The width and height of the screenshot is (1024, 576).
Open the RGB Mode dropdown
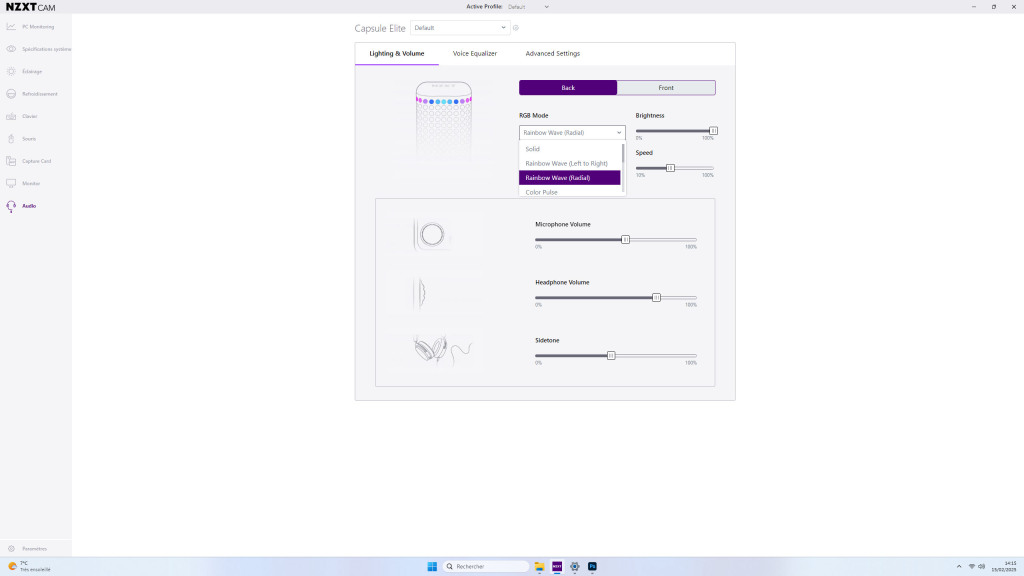click(572, 133)
